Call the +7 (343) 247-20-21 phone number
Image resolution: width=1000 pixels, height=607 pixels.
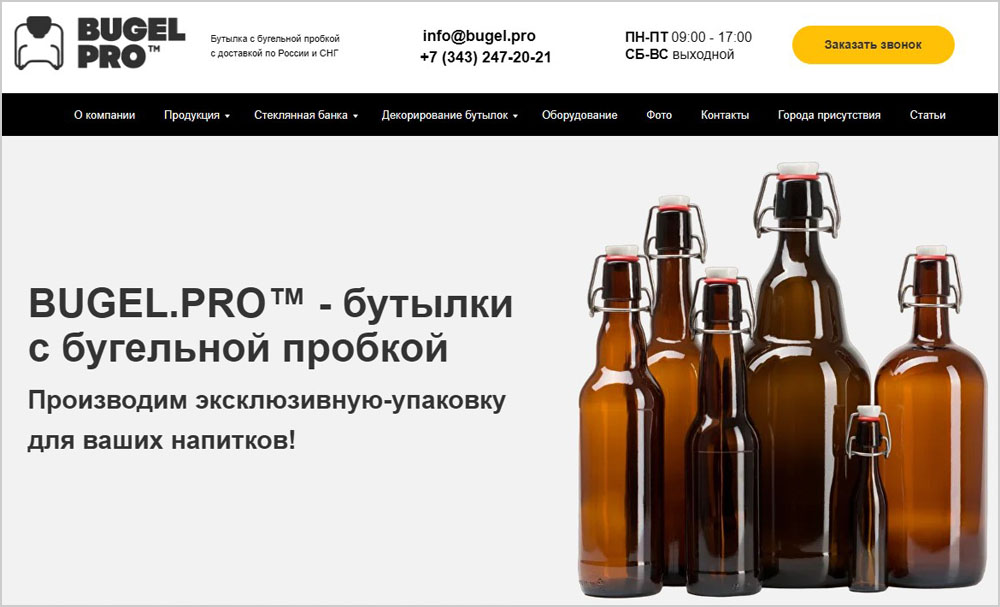[485, 57]
